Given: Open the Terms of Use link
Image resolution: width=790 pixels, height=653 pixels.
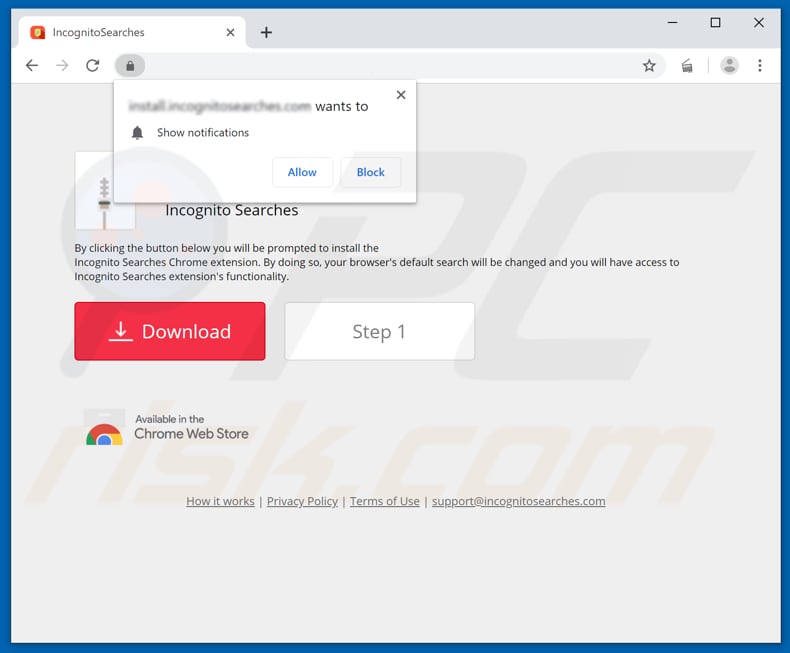Looking at the screenshot, I should (x=385, y=501).
